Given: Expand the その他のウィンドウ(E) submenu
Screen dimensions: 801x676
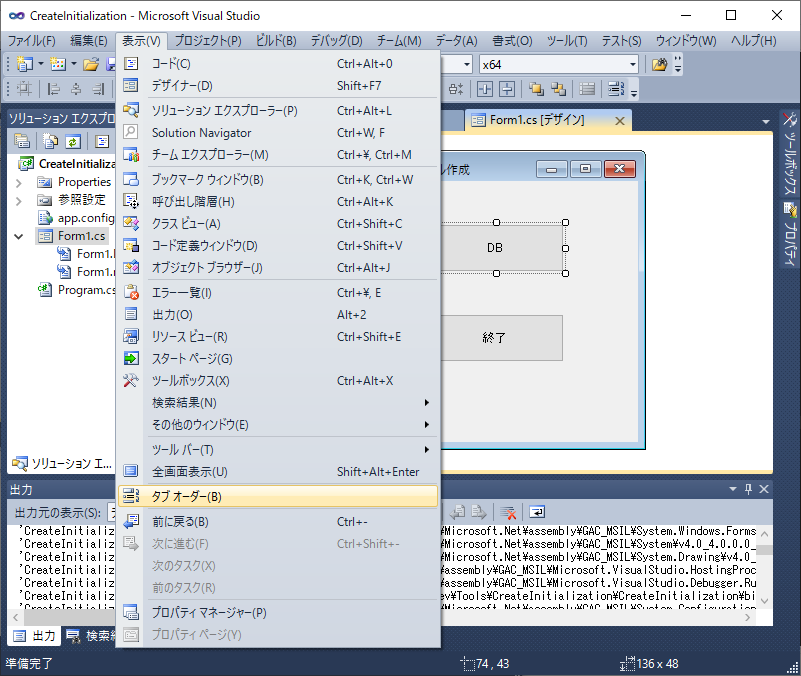Looking at the screenshot, I should point(278,425).
